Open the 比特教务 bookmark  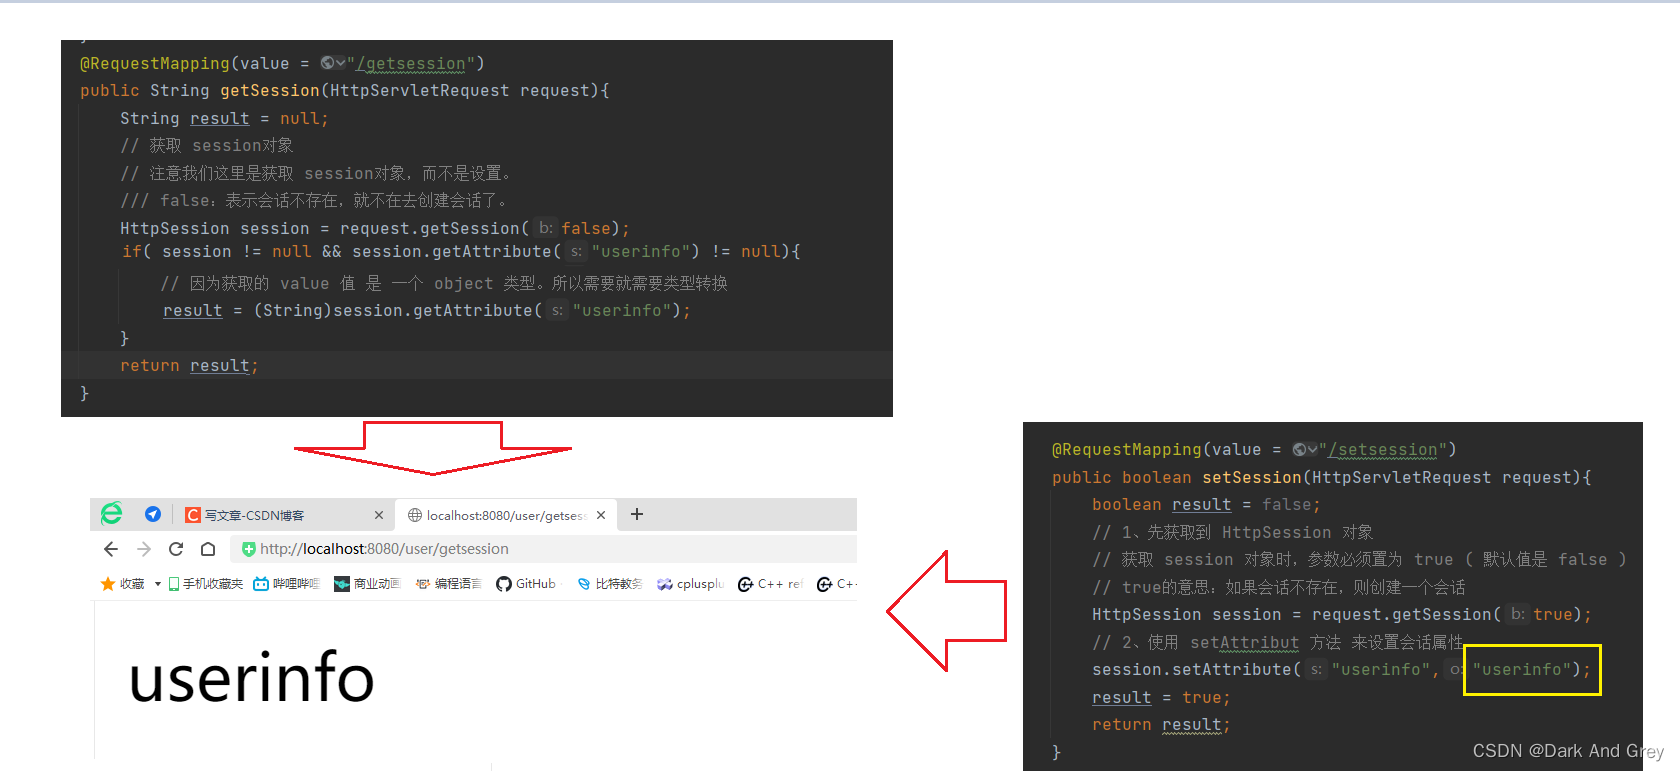[x=610, y=584]
